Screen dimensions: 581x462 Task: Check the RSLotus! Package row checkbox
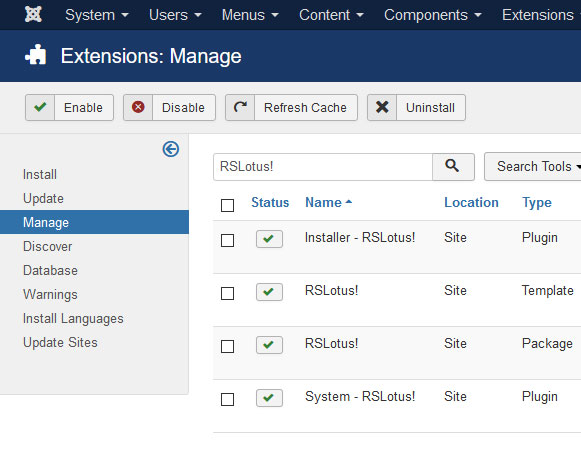click(228, 346)
